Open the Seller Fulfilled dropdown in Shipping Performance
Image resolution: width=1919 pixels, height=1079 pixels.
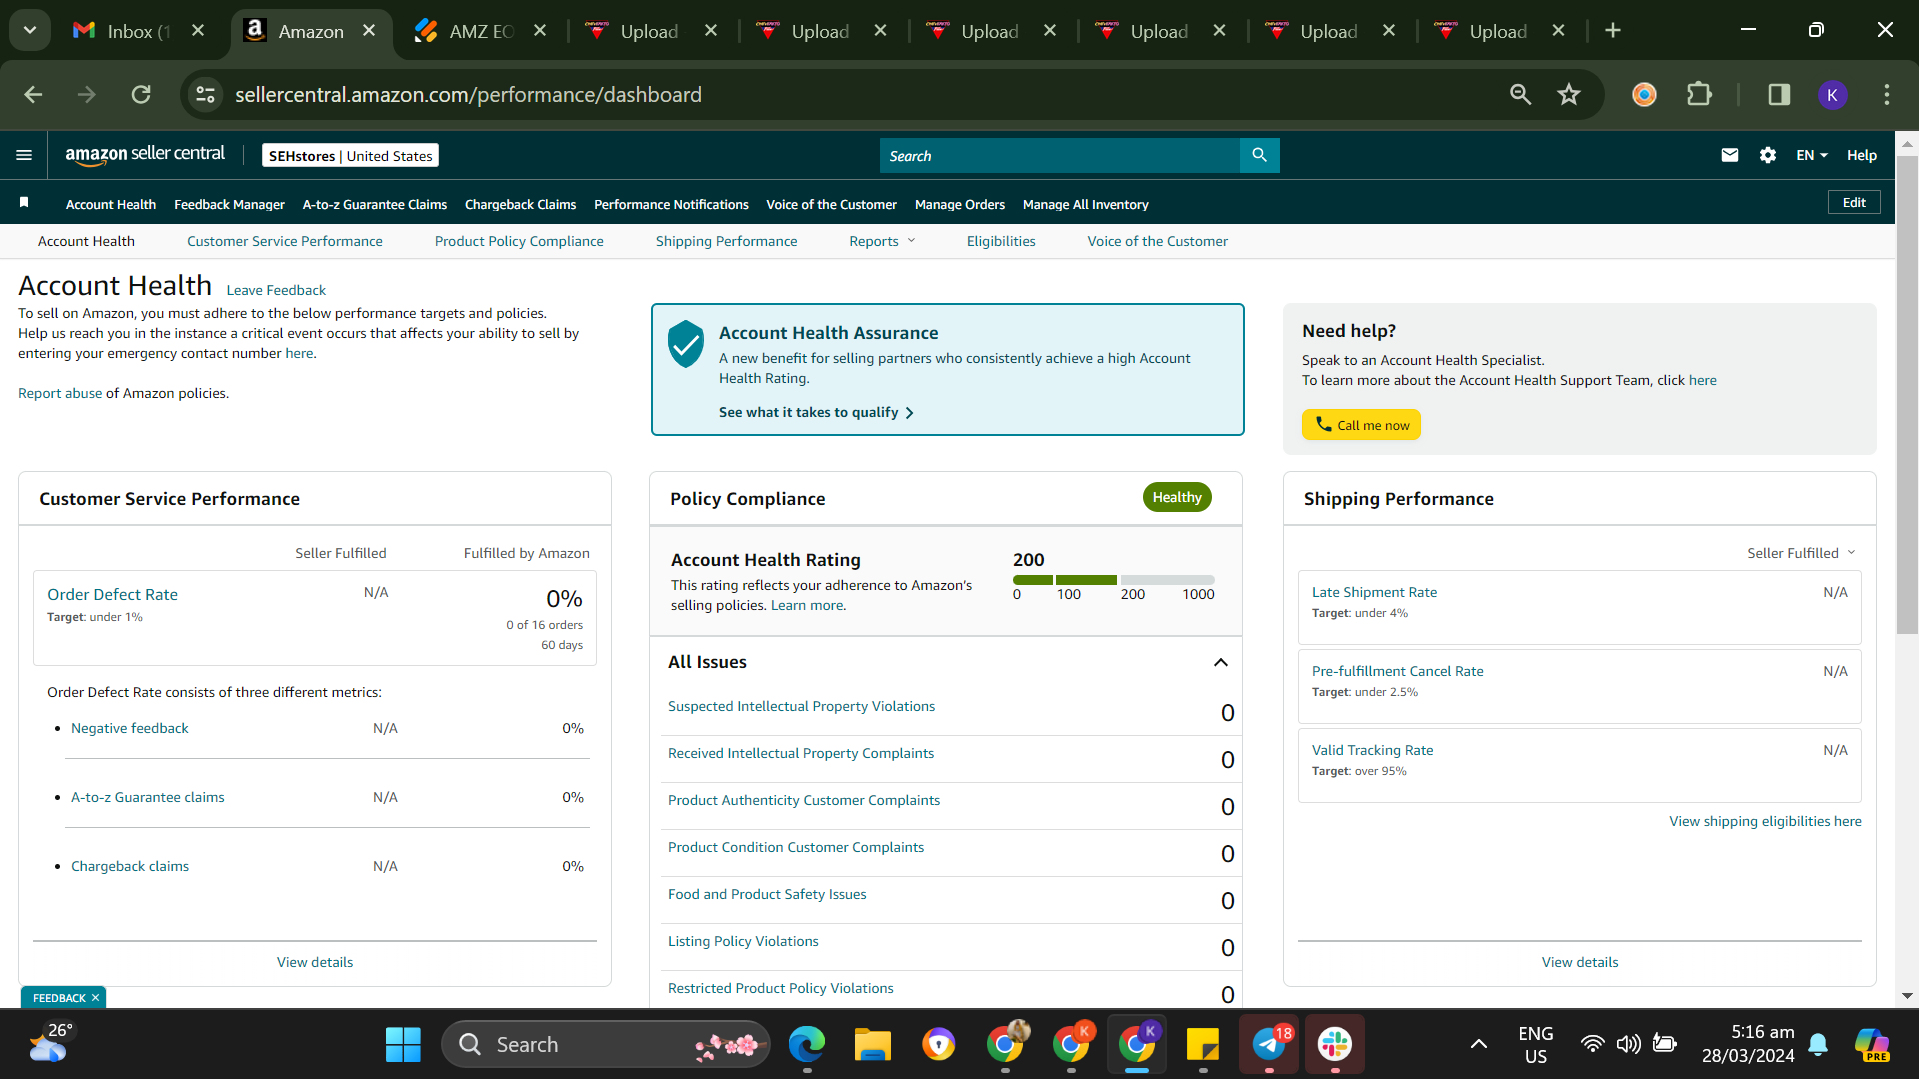(1801, 553)
